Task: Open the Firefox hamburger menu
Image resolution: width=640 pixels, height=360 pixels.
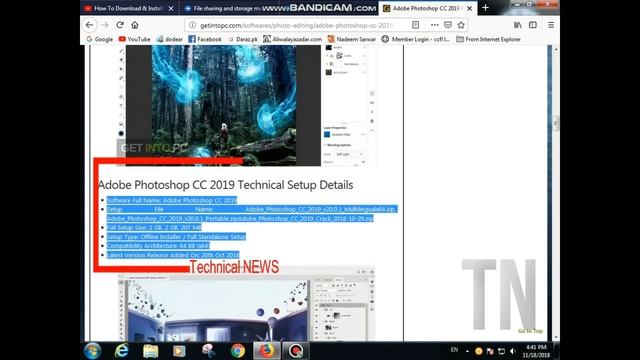Action: (551, 25)
